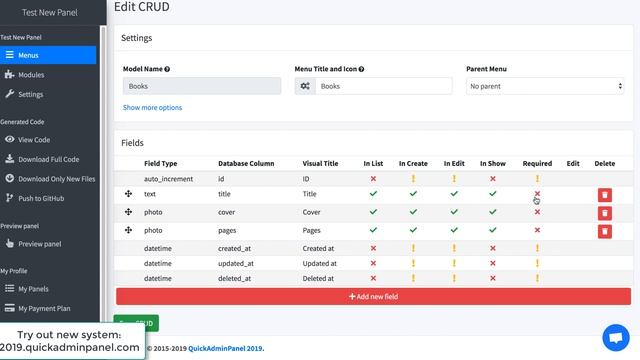This screenshot has height=360, width=640.
Task: Toggle In Create for pages field
Action: pyautogui.click(x=413, y=230)
